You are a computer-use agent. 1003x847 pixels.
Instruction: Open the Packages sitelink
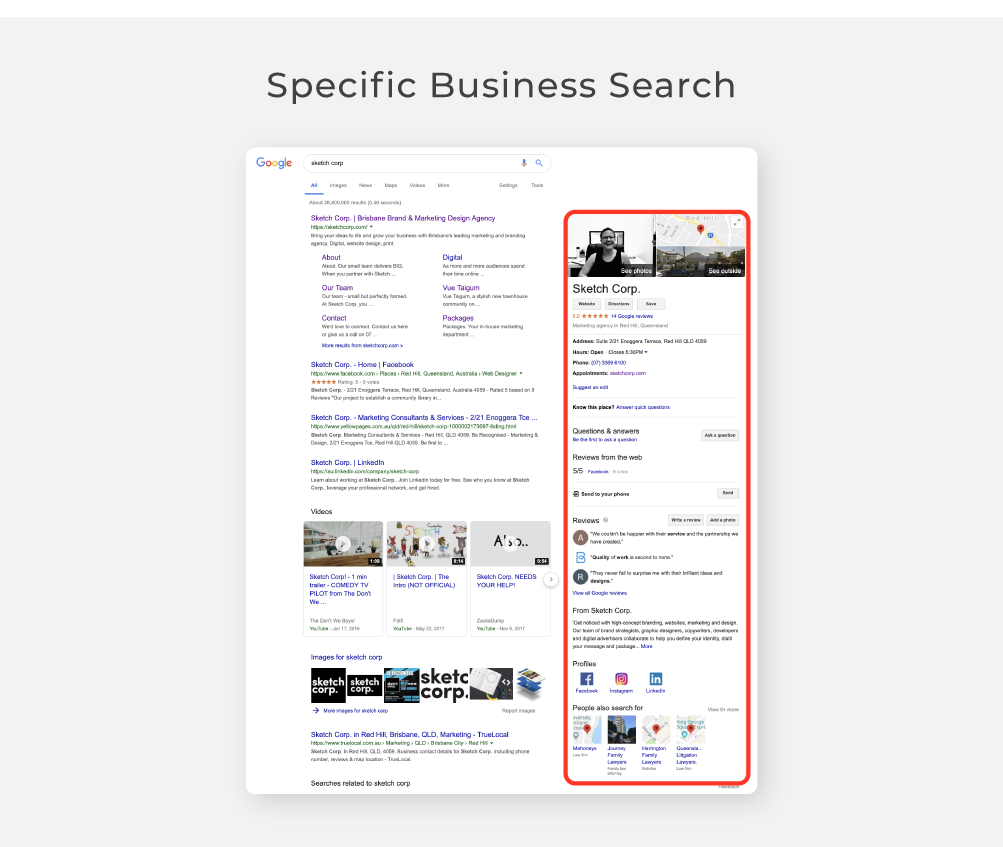click(x=458, y=318)
